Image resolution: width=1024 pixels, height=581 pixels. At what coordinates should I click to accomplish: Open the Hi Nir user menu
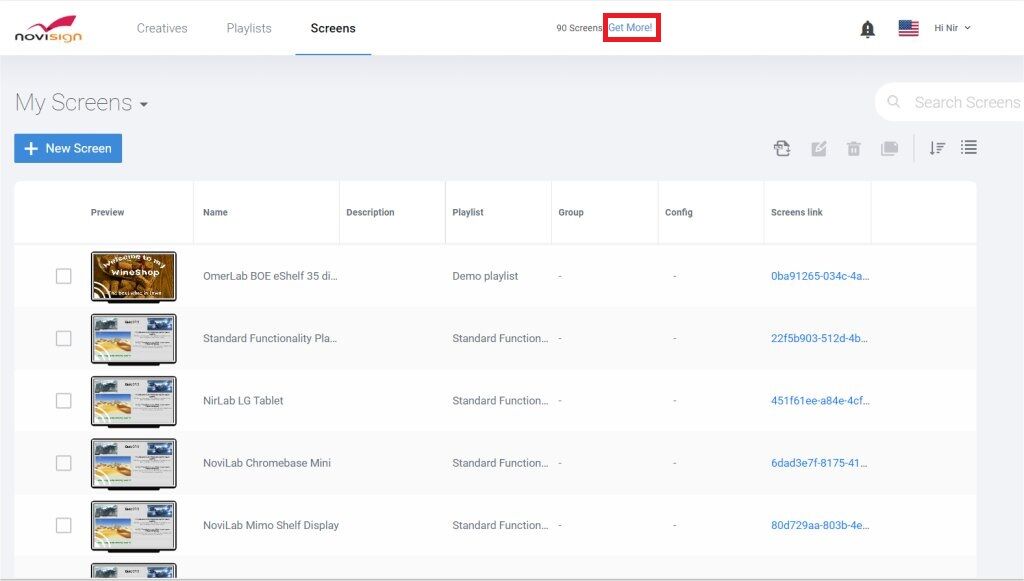[x=952, y=28]
